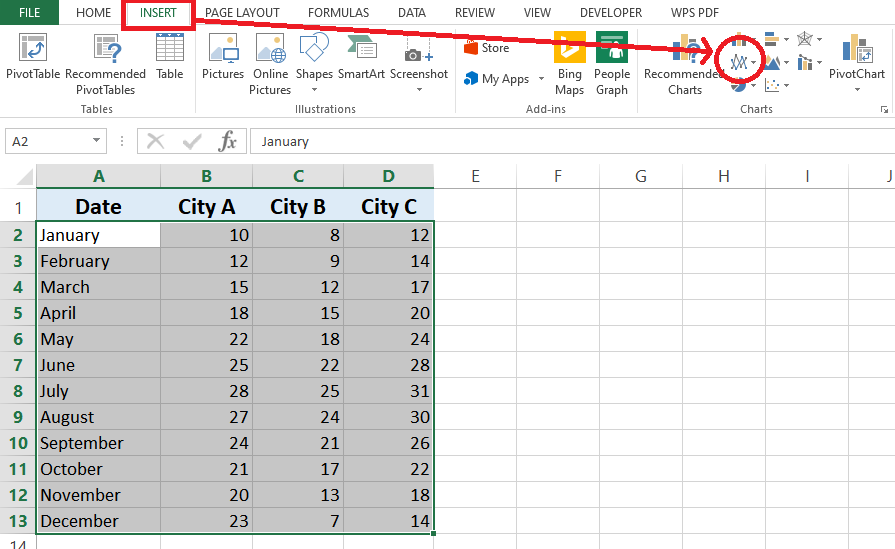
Task: Open Online Pictures
Action: click(270, 64)
